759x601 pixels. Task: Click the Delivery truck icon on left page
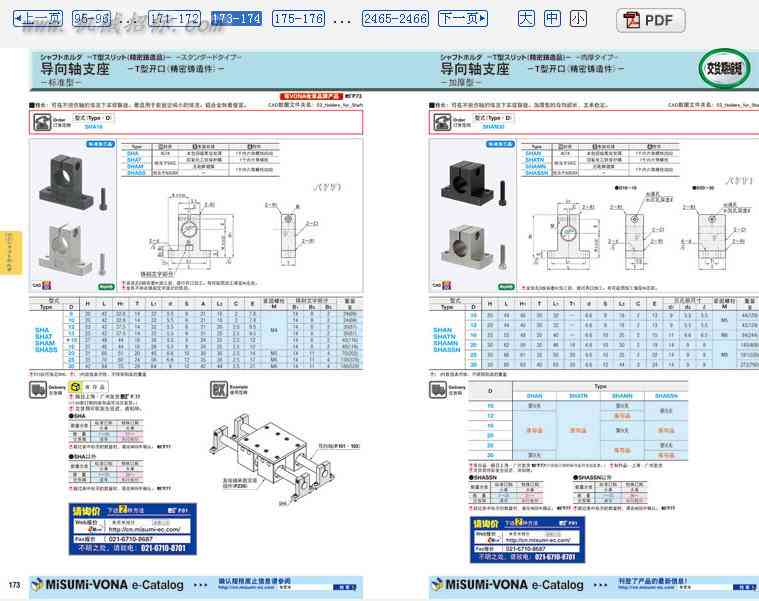pyautogui.click(x=38, y=389)
